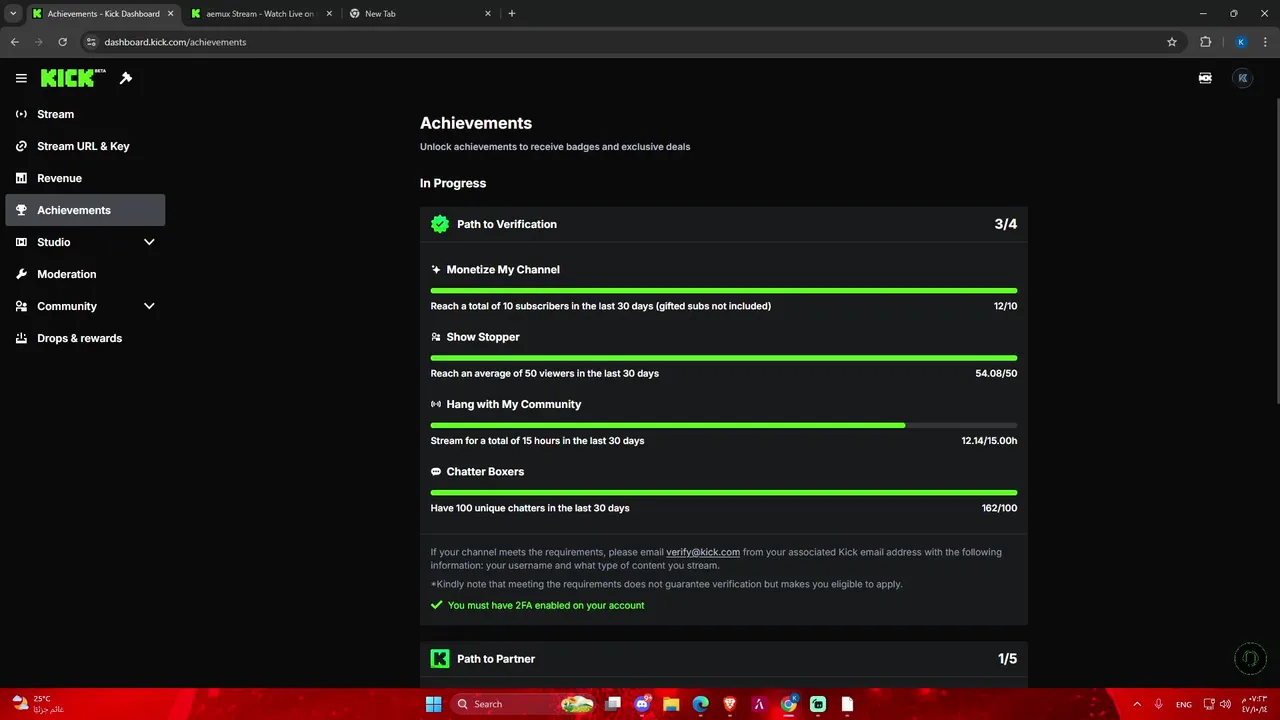Screen dimensions: 1280x720
Task: Select Achievements in the sidebar
Action: point(85,210)
